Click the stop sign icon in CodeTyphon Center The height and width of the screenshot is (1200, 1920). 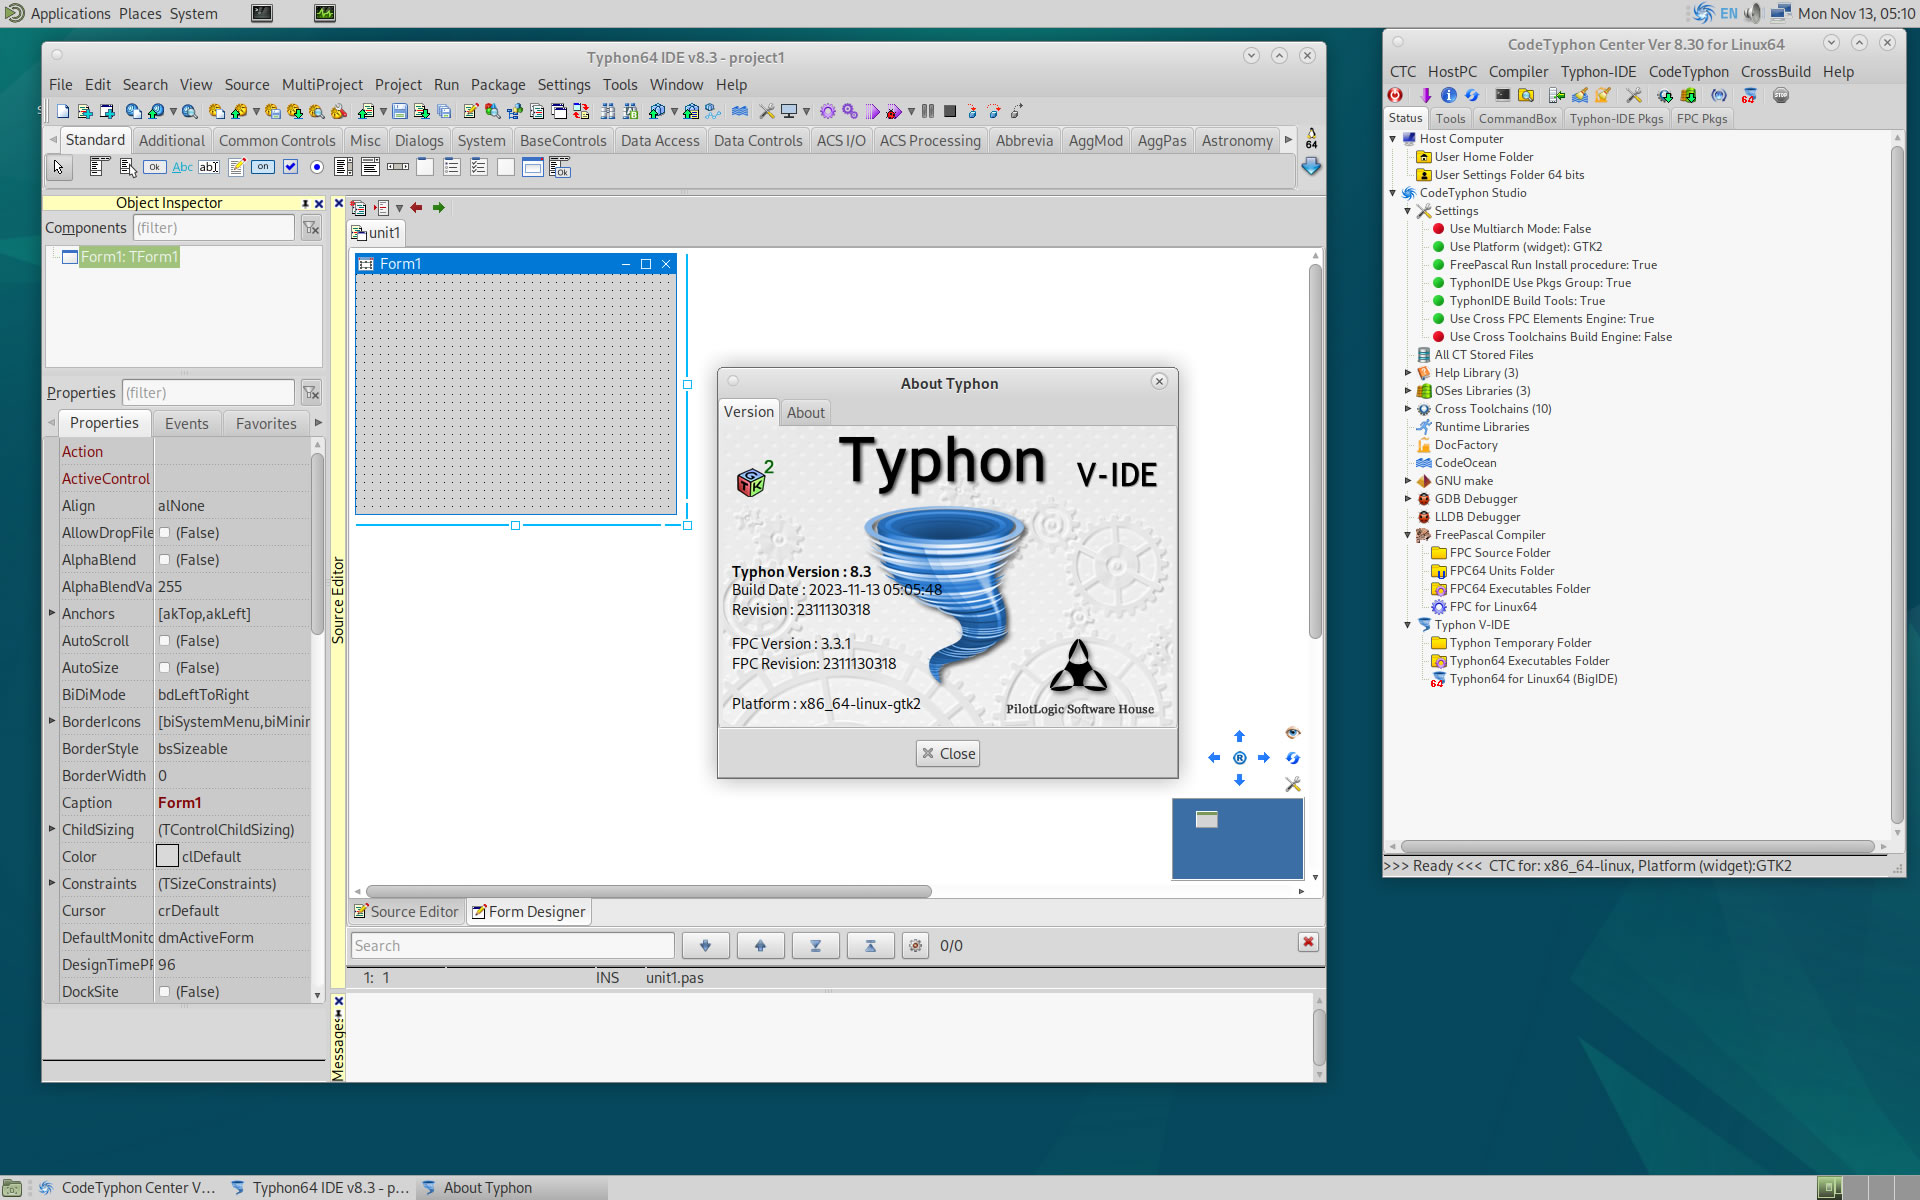1781,96
